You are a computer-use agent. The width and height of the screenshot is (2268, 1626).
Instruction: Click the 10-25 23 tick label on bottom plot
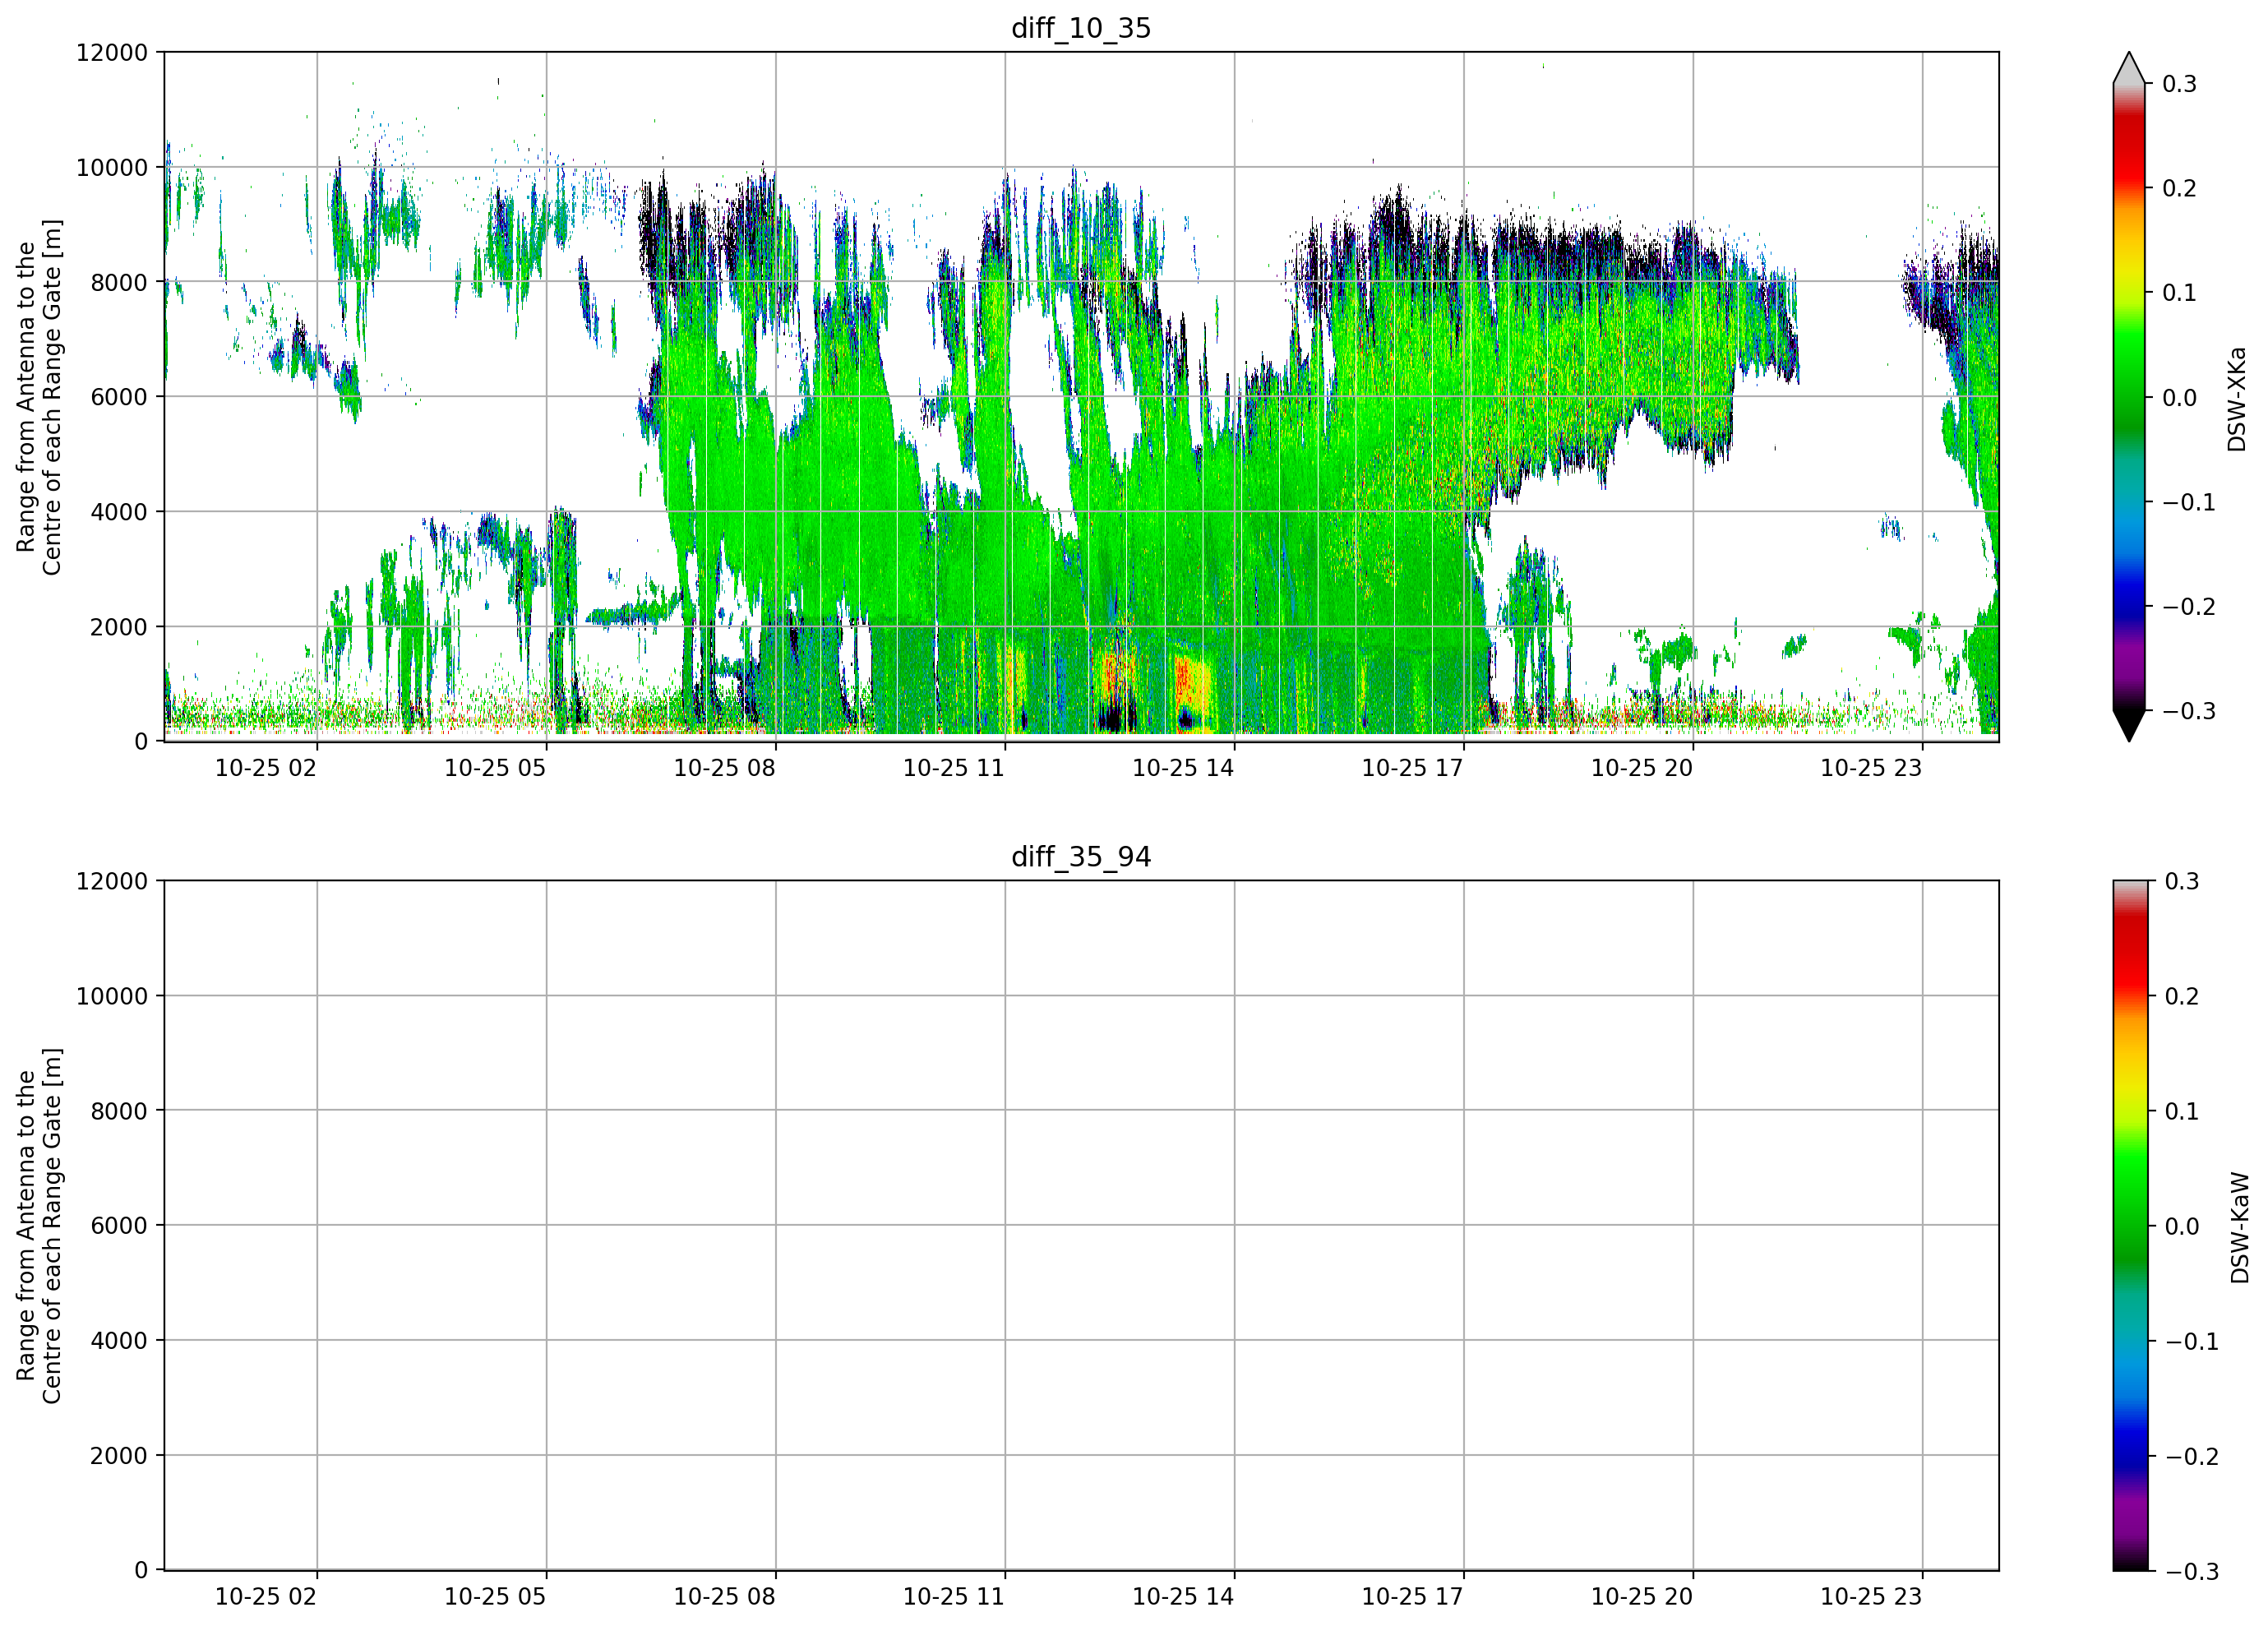pos(1871,1596)
